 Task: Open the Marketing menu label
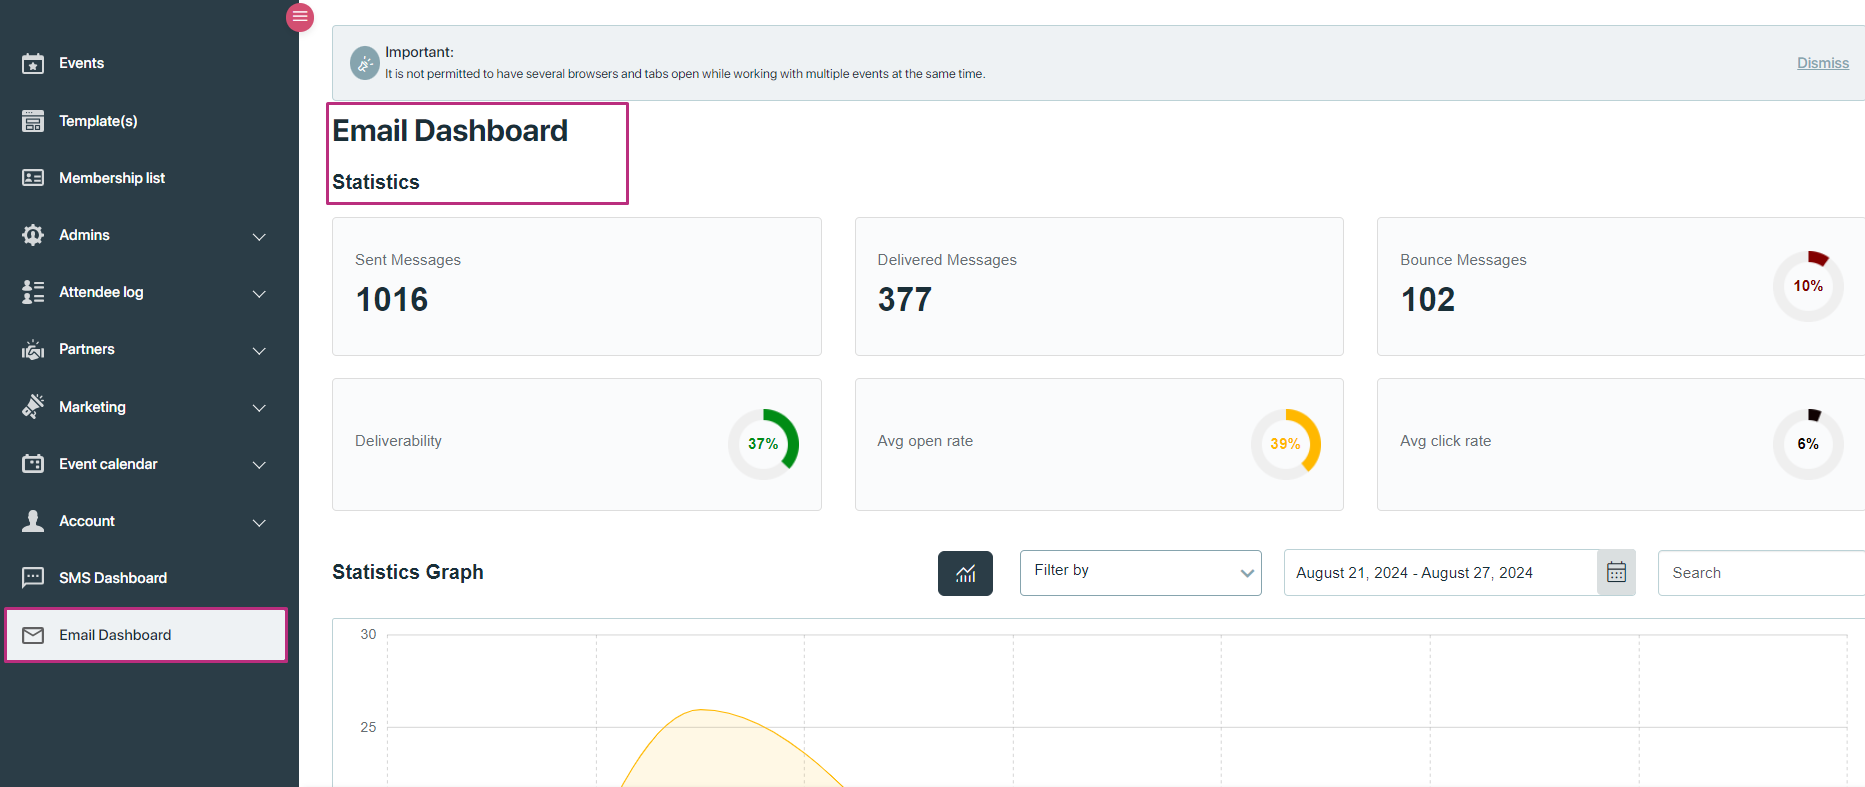pos(92,407)
